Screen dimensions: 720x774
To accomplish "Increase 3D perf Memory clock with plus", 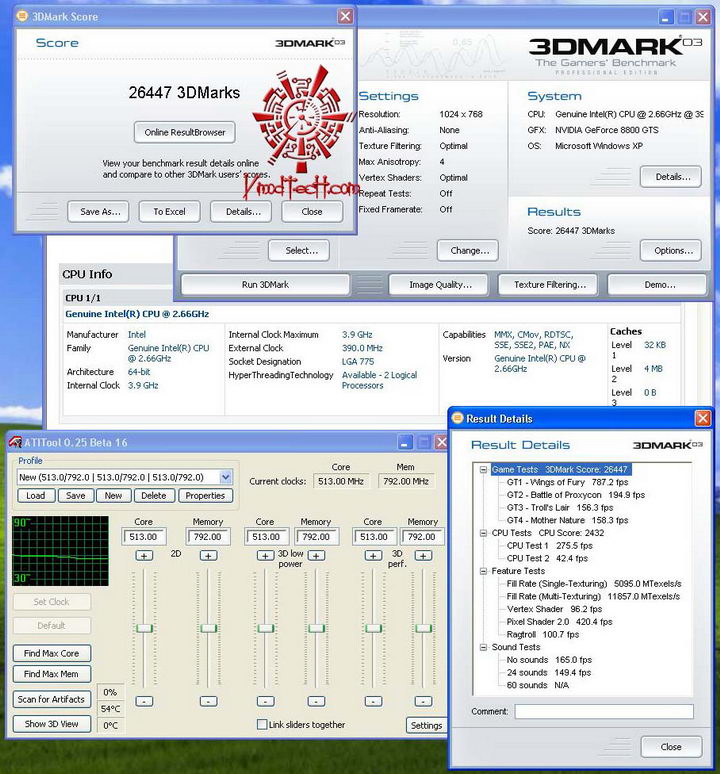I will (x=423, y=556).
